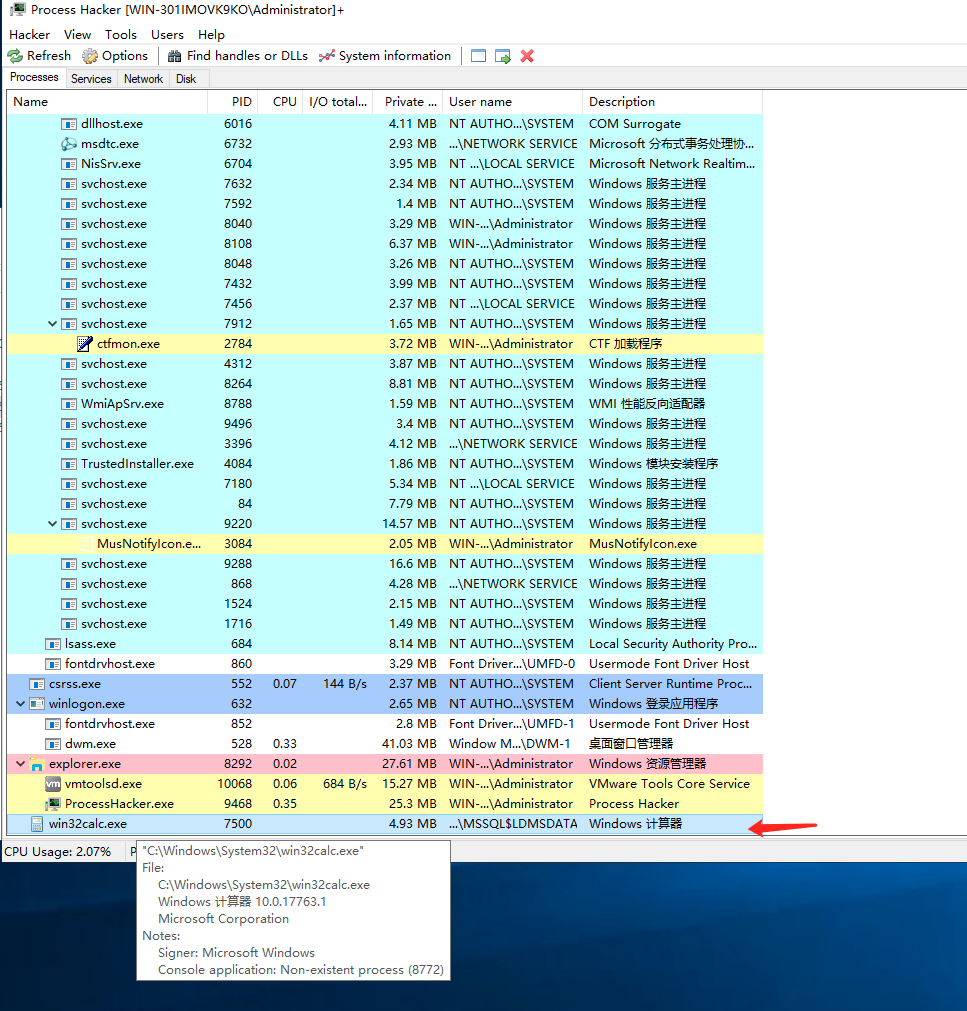This screenshot has height=1011, width=967.
Task: Select the dwm.exe process name
Action: pyautogui.click(x=90, y=744)
